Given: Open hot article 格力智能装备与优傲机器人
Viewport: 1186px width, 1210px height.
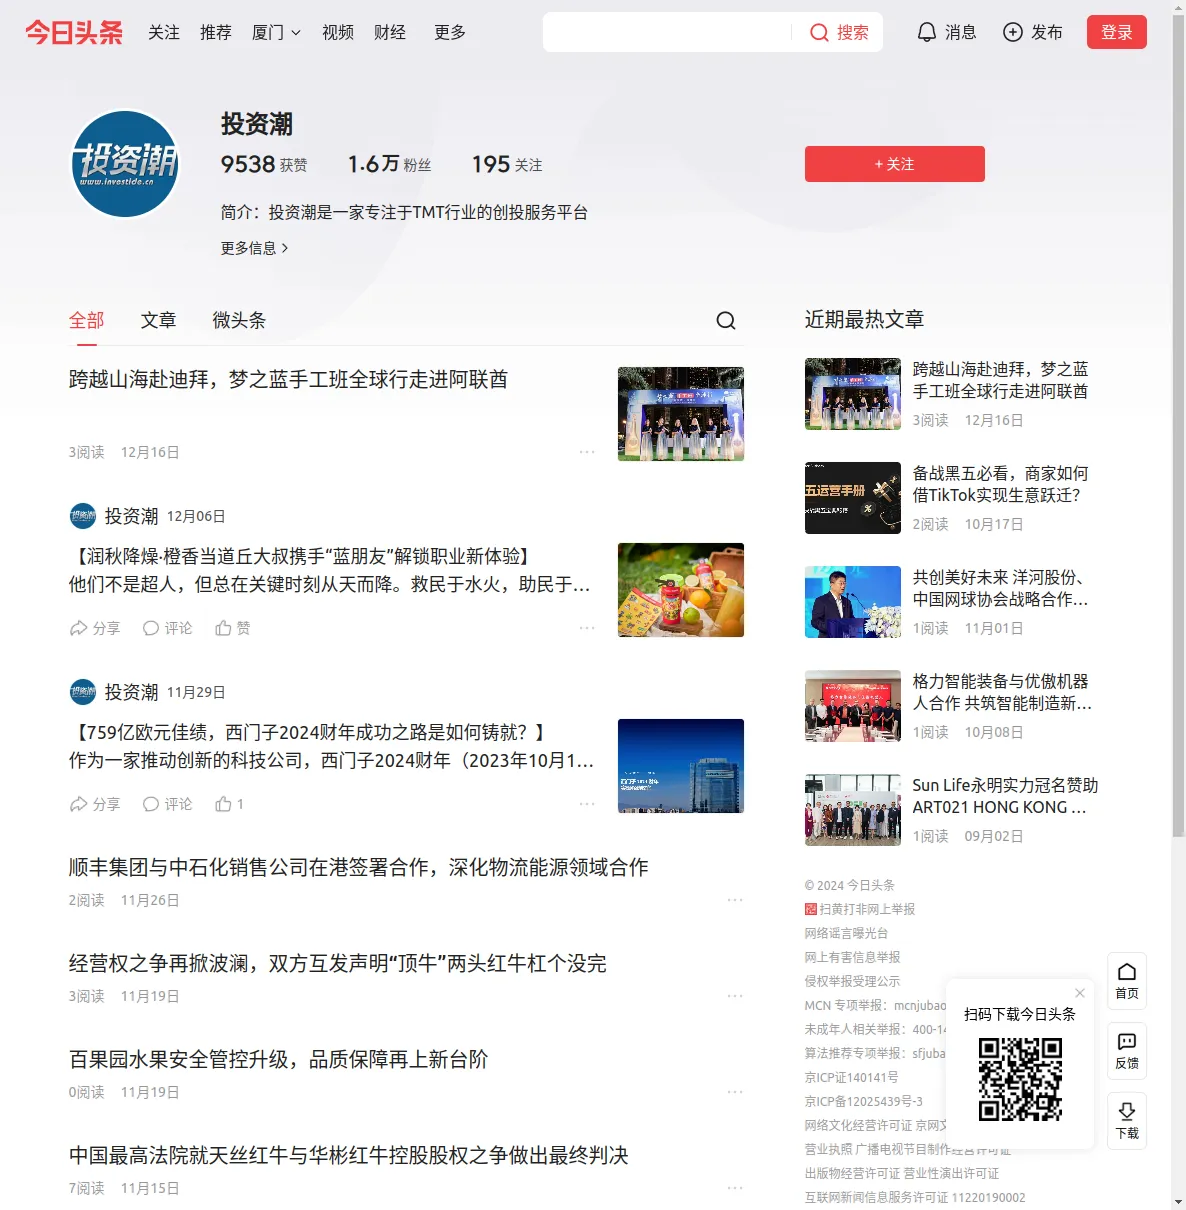Looking at the screenshot, I should pyautogui.click(x=1003, y=692).
